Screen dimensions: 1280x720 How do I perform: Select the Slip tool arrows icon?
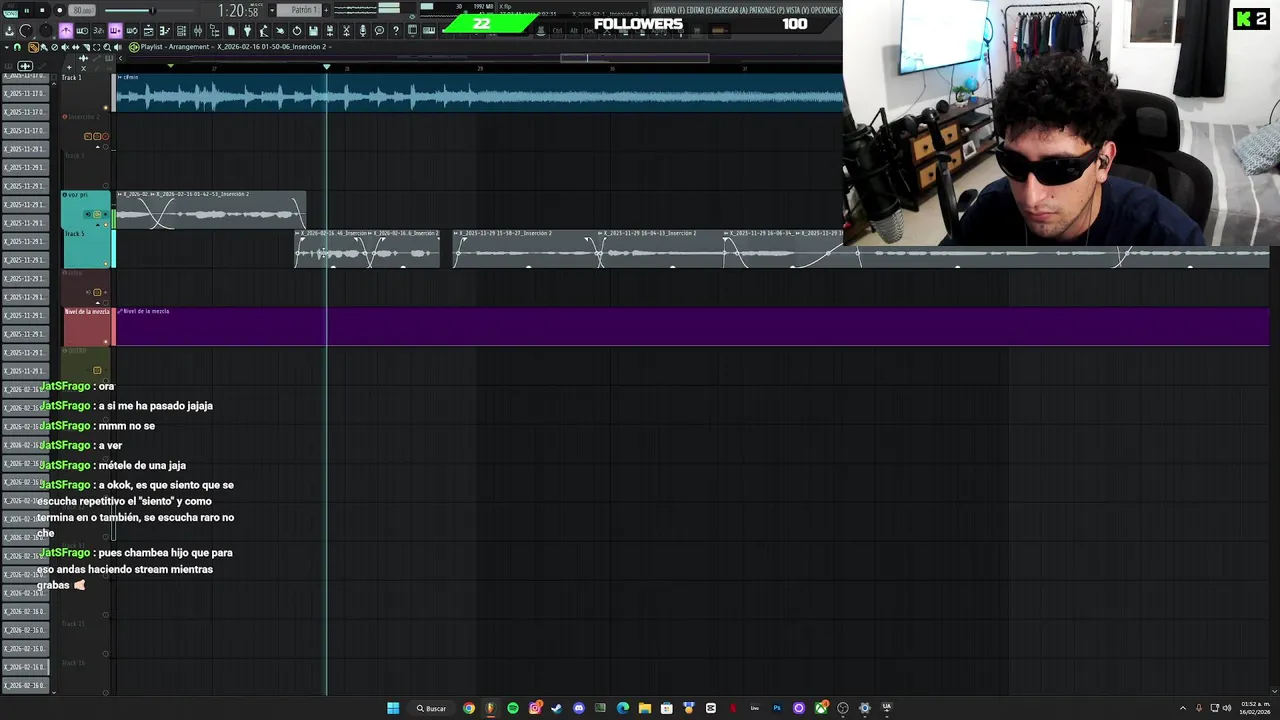[x=76, y=47]
